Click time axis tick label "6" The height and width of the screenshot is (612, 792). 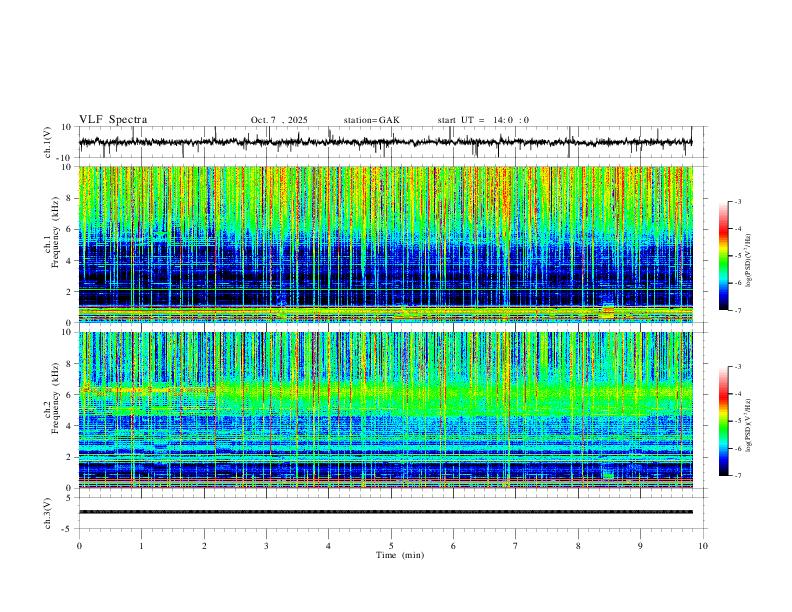pyautogui.click(x=453, y=546)
